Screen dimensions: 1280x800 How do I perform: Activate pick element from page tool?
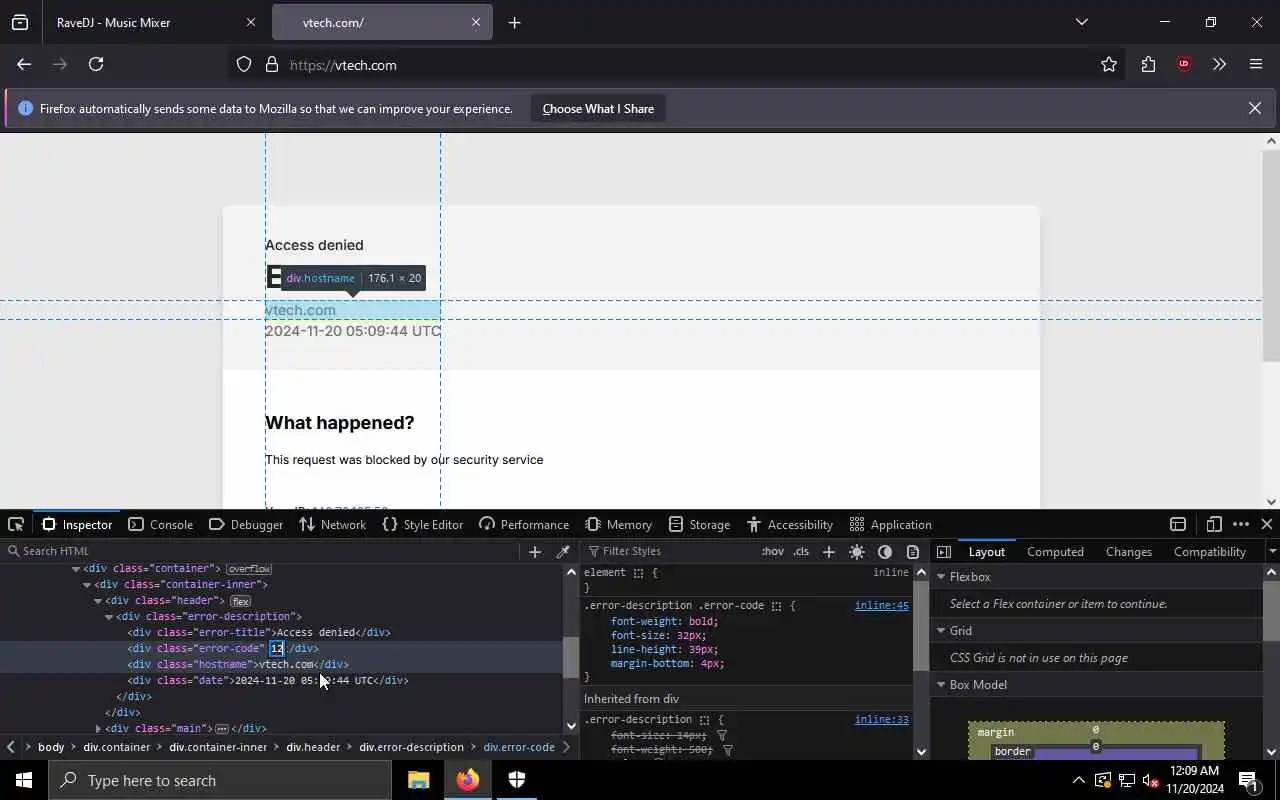tap(16, 524)
